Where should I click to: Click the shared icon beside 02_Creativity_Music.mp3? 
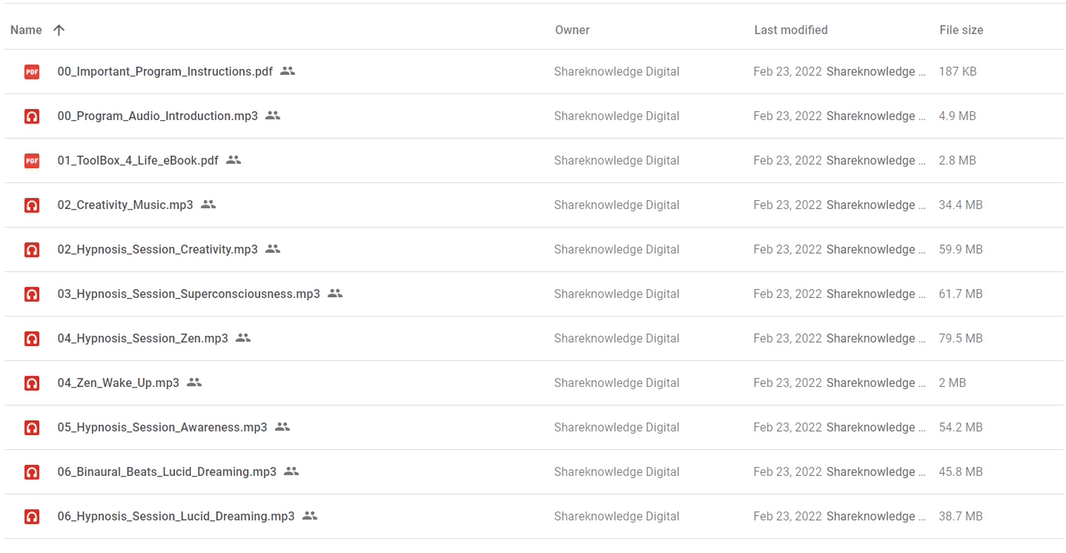pos(209,204)
